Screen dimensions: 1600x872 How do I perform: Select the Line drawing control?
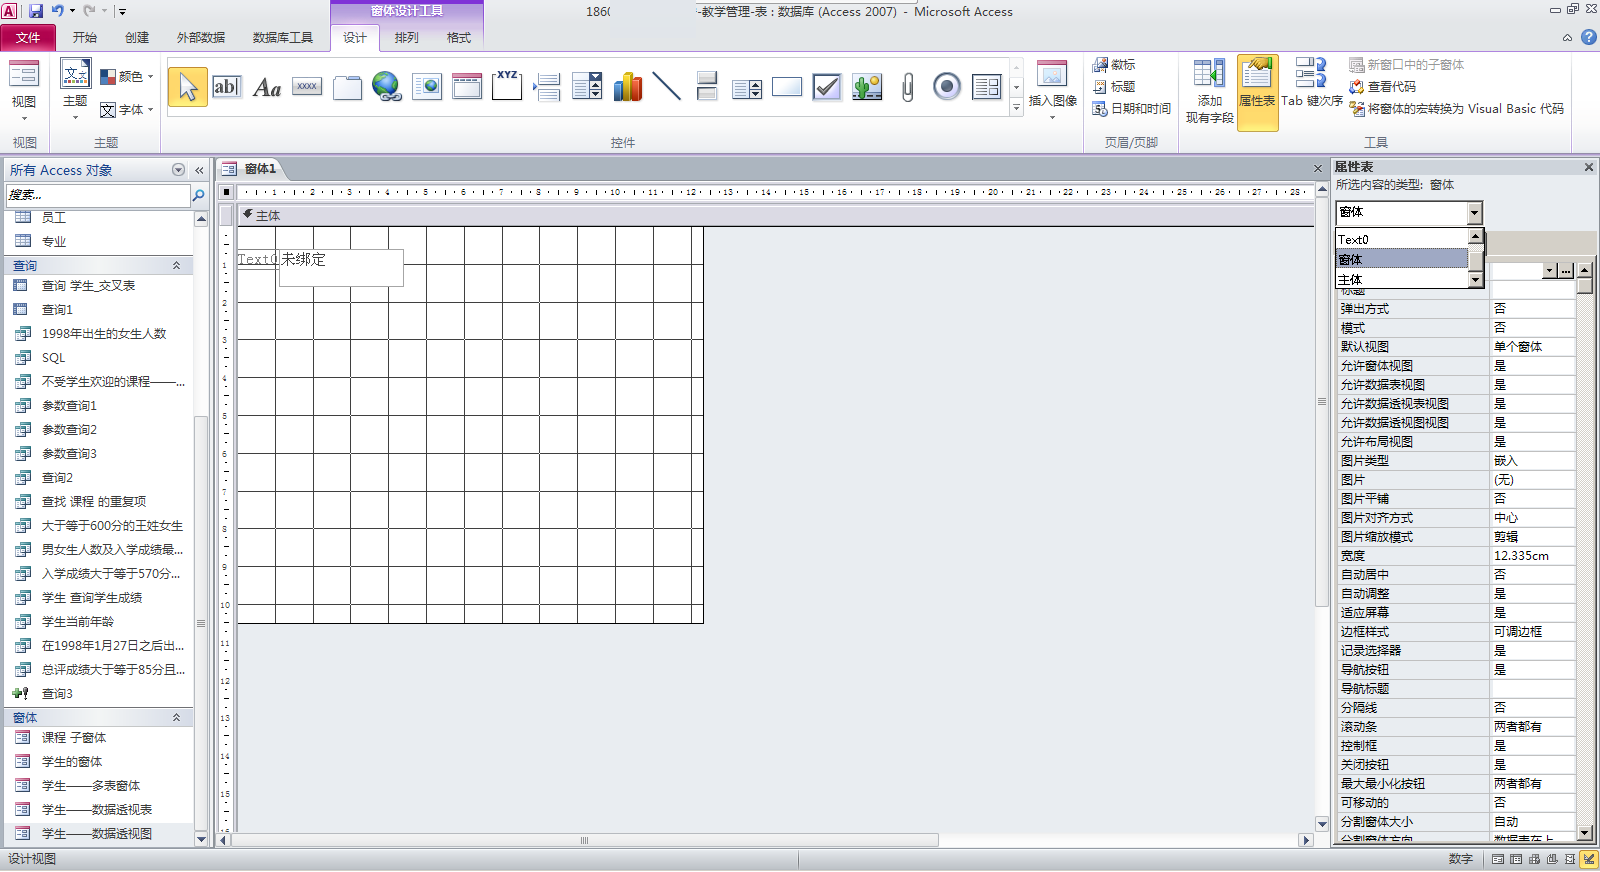click(x=667, y=87)
